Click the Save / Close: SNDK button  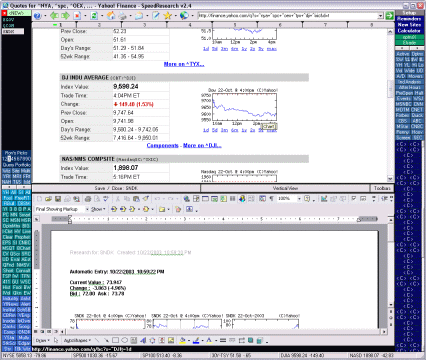[116, 188]
